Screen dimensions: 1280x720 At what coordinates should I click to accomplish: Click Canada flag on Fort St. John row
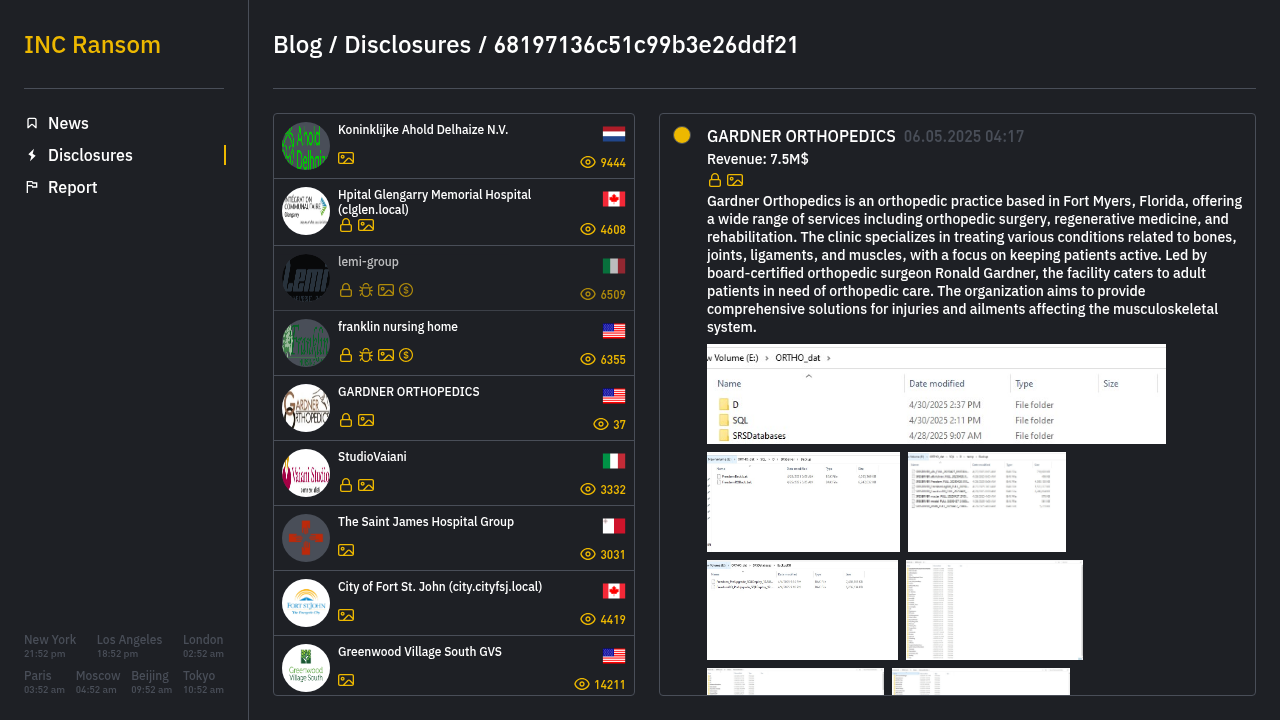(x=614, y=591)
